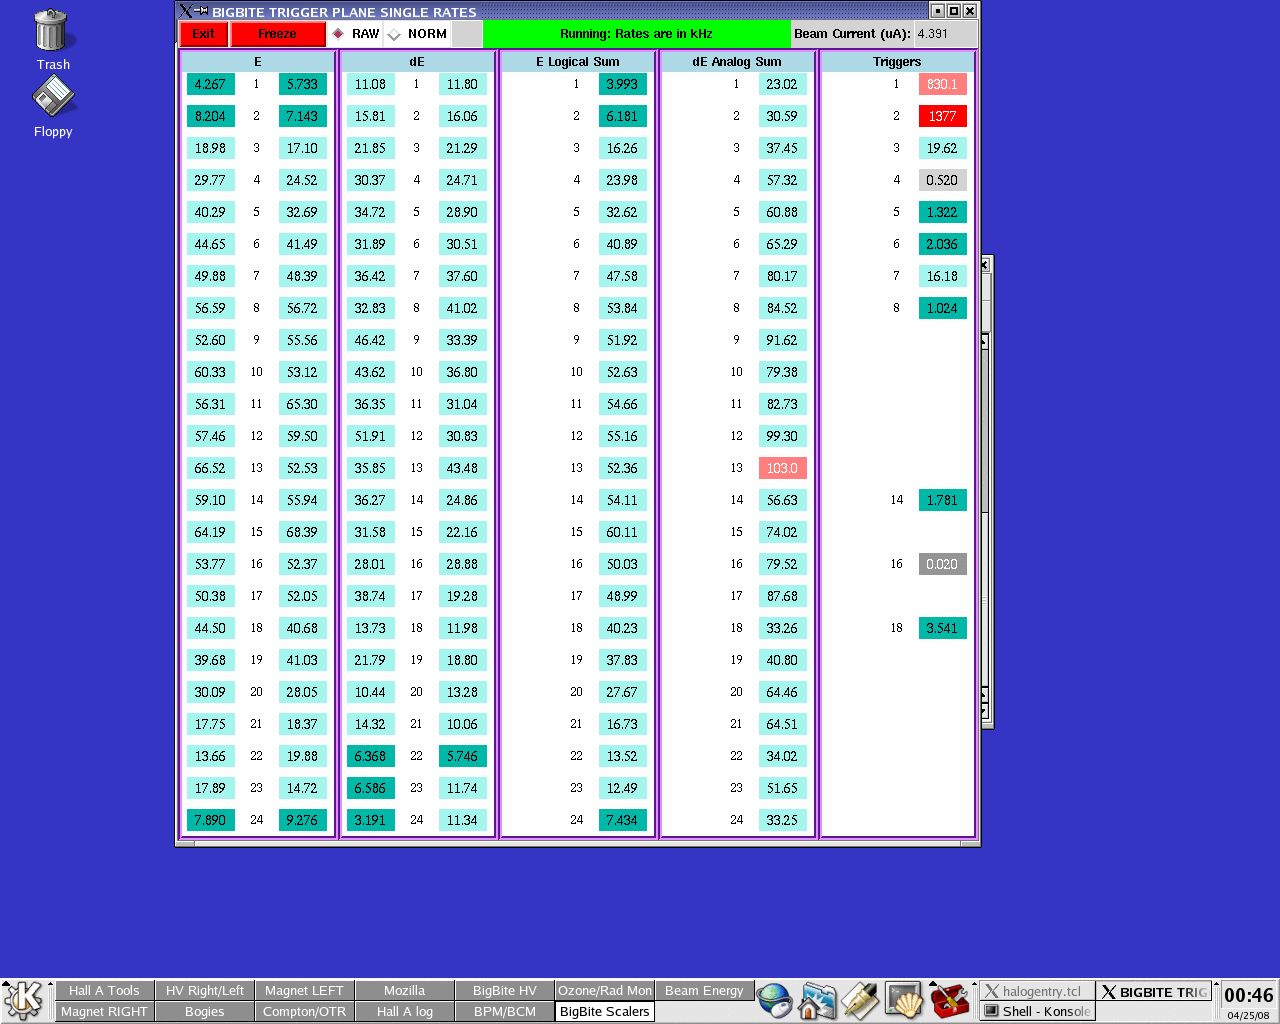
Task: Launch the globe web browser icon
Action: (774, 1000)
